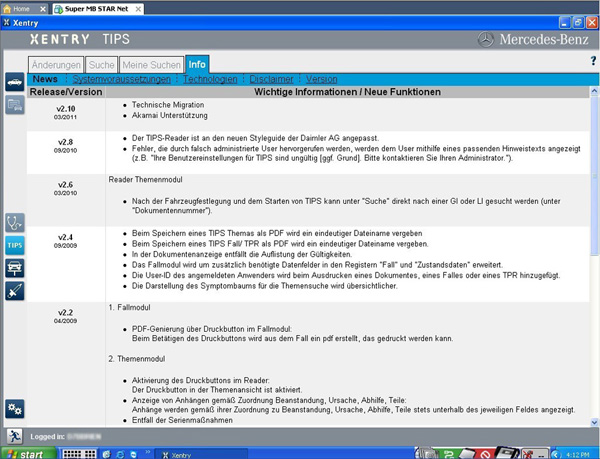Click the scrollbar down arrow
The height and width of the screenshot is (459, 600).
(594, 423)
